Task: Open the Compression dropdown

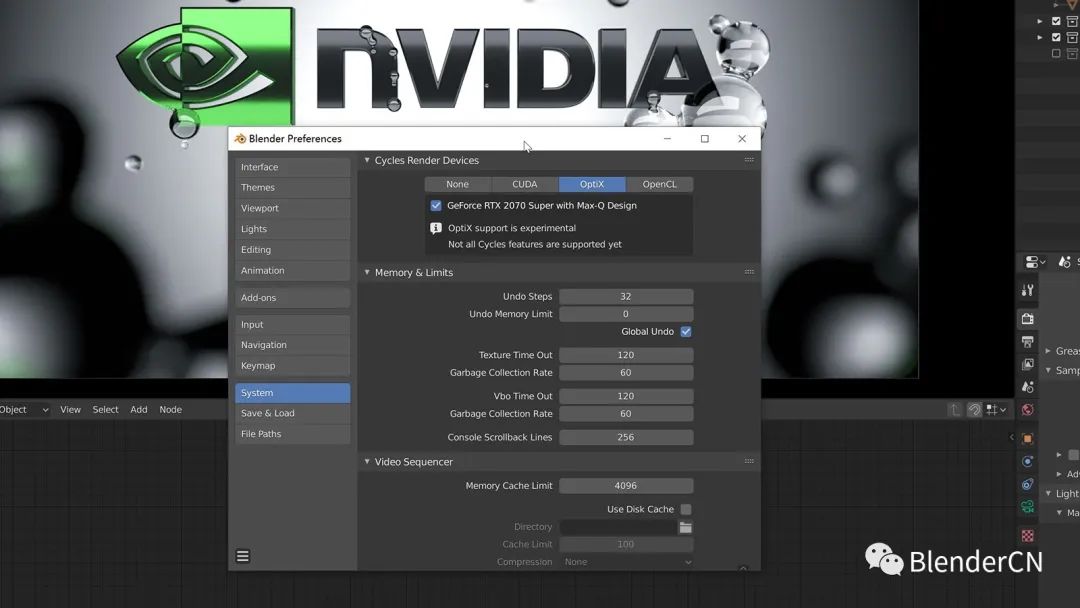Action: (x=626, y=562)
